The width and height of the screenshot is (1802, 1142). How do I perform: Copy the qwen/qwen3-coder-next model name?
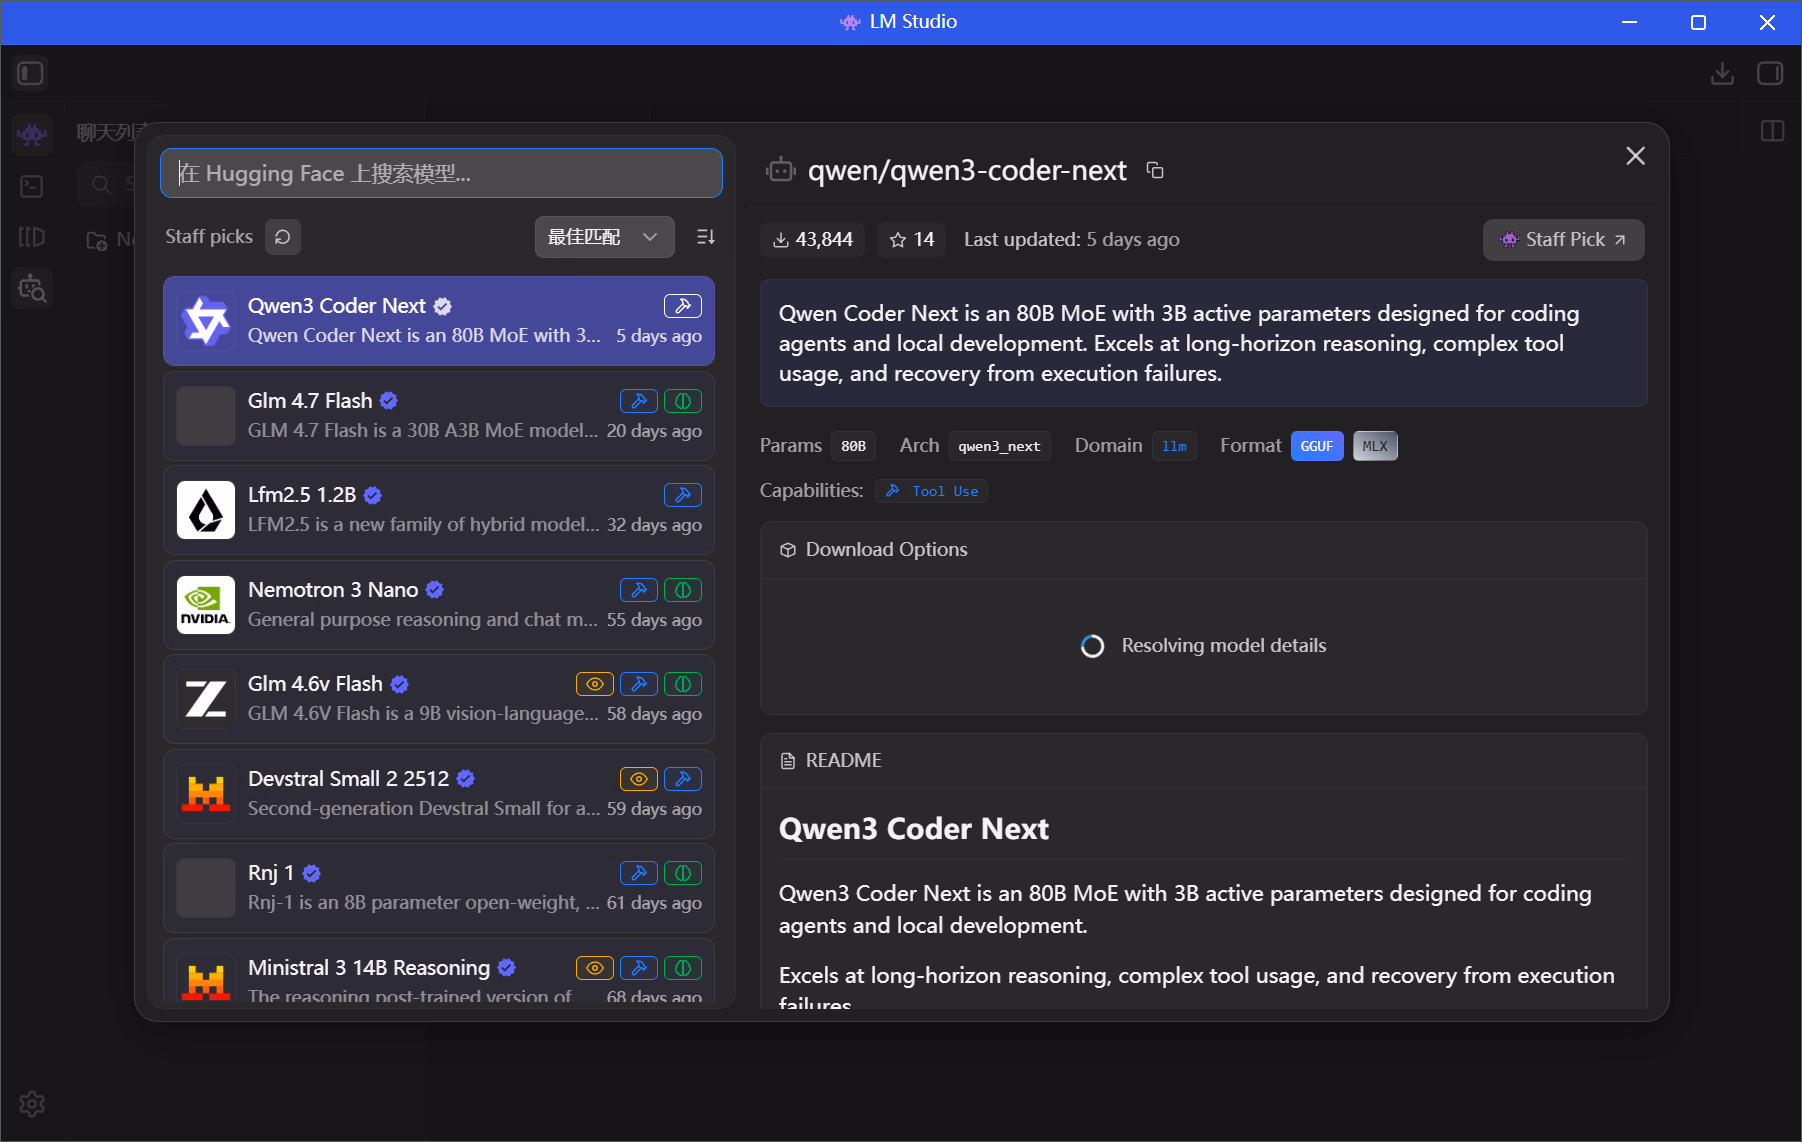(x=1155, y=171)
